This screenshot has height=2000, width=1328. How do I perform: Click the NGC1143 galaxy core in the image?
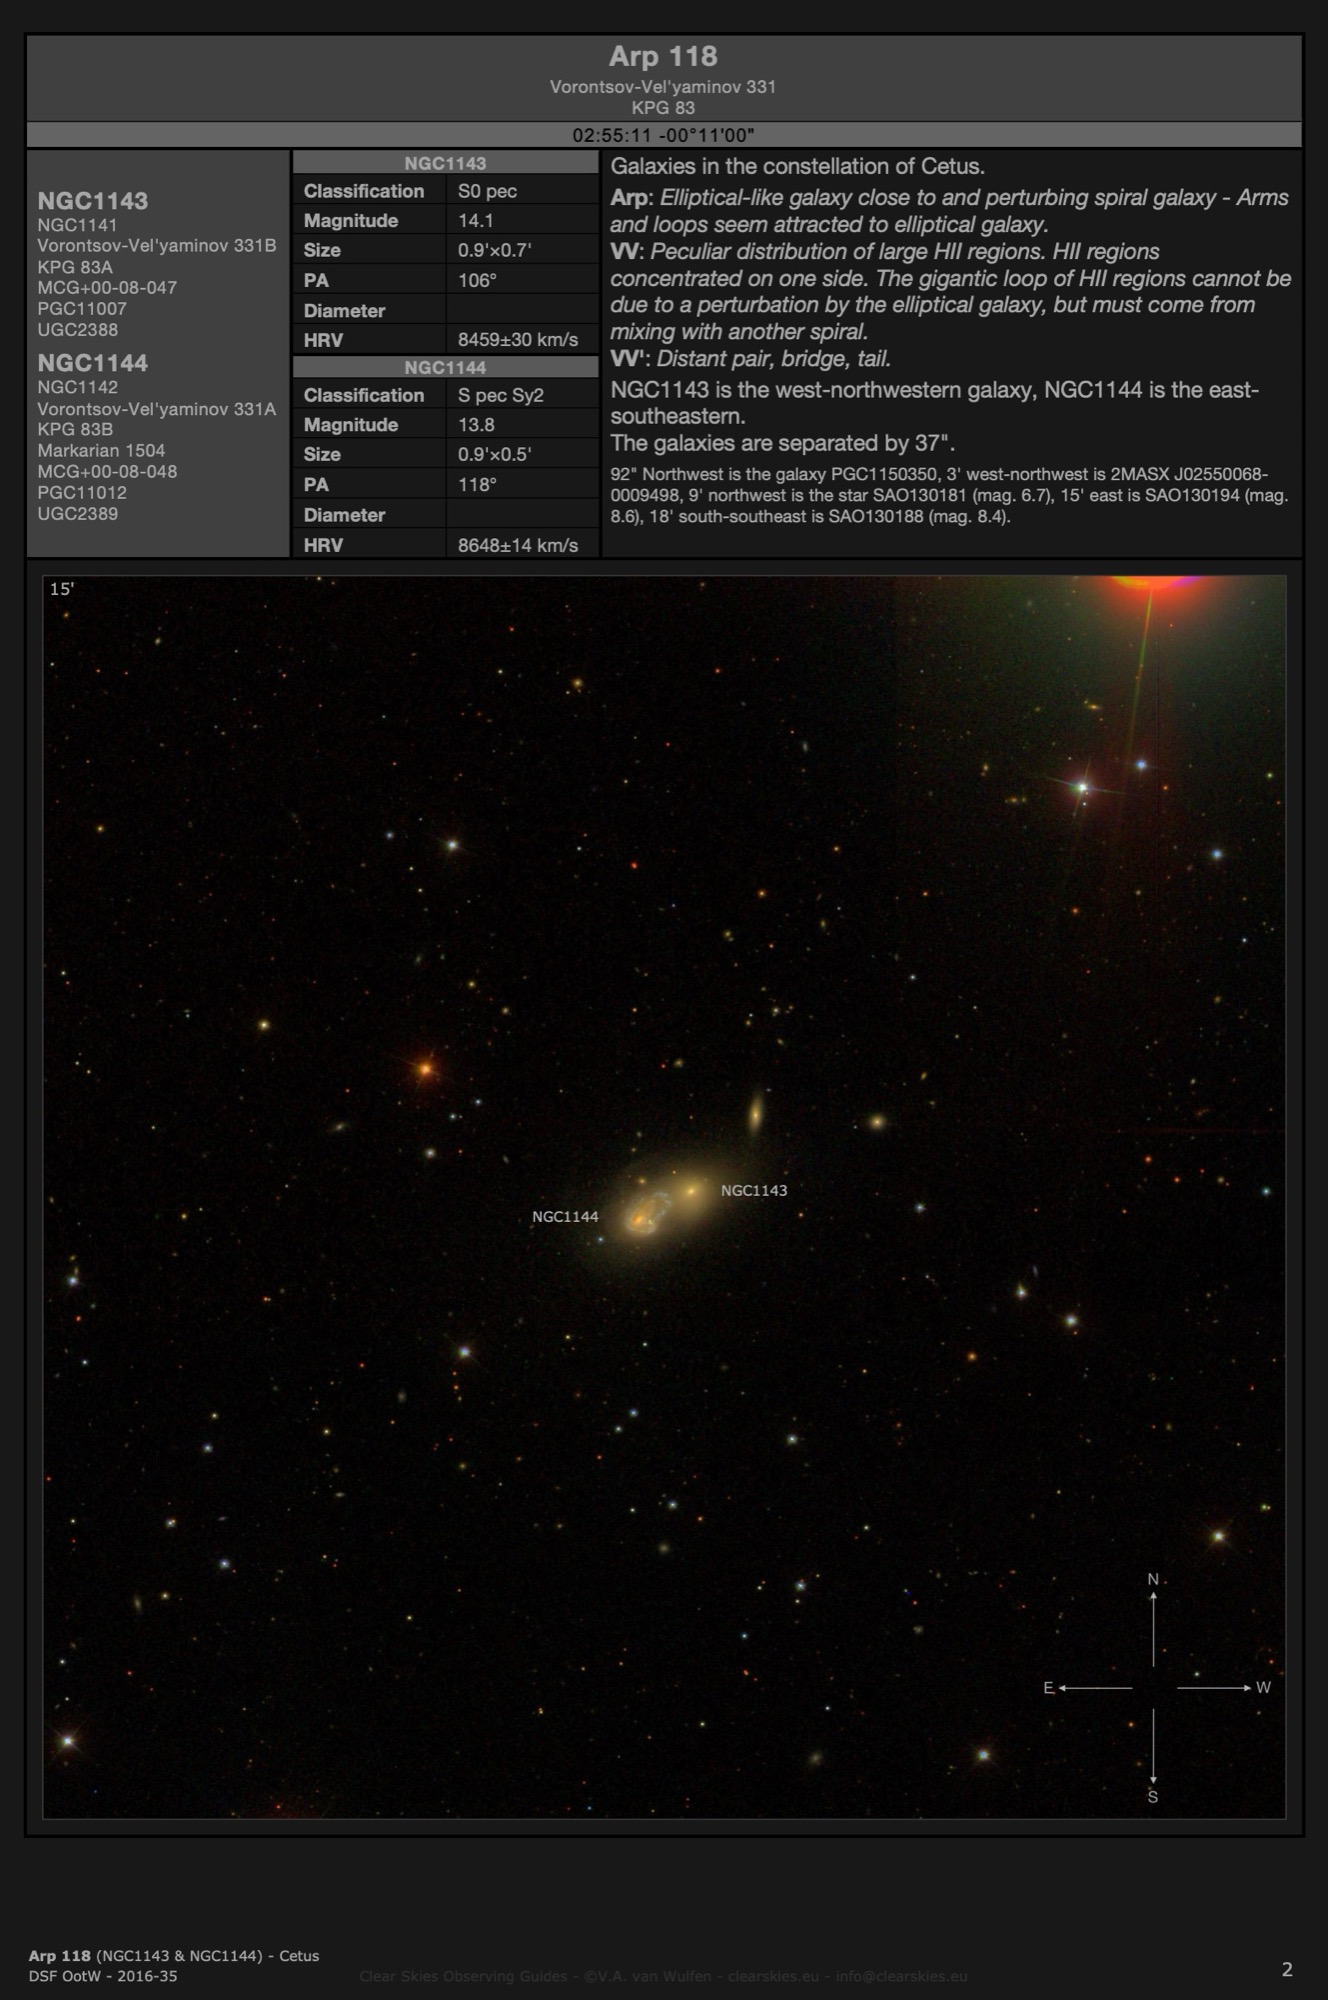click(691, 1191)
